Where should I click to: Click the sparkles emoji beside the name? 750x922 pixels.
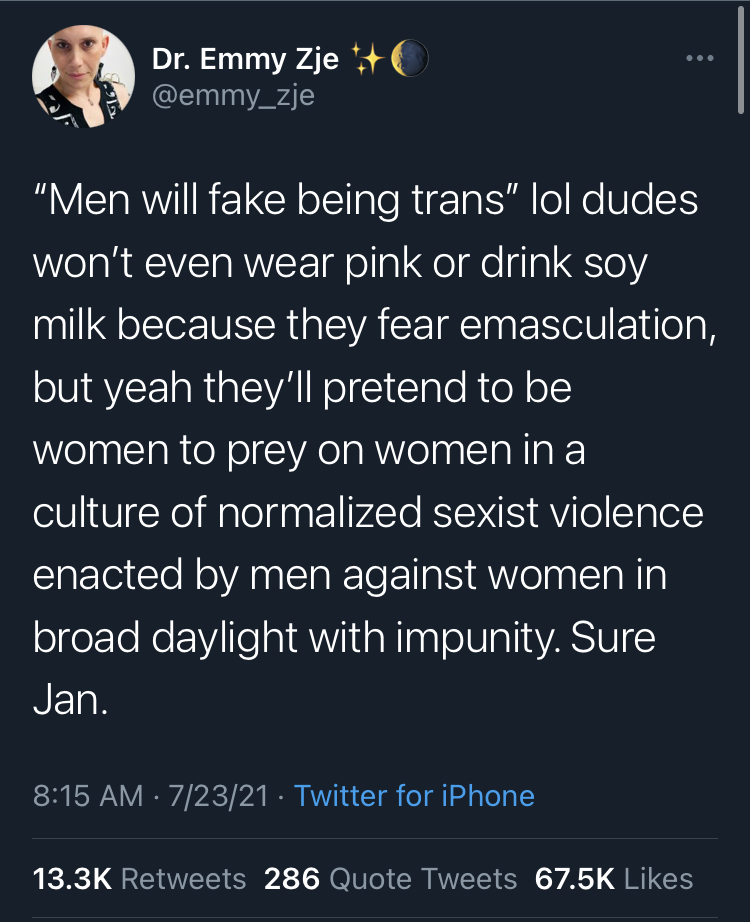point(369,61)
